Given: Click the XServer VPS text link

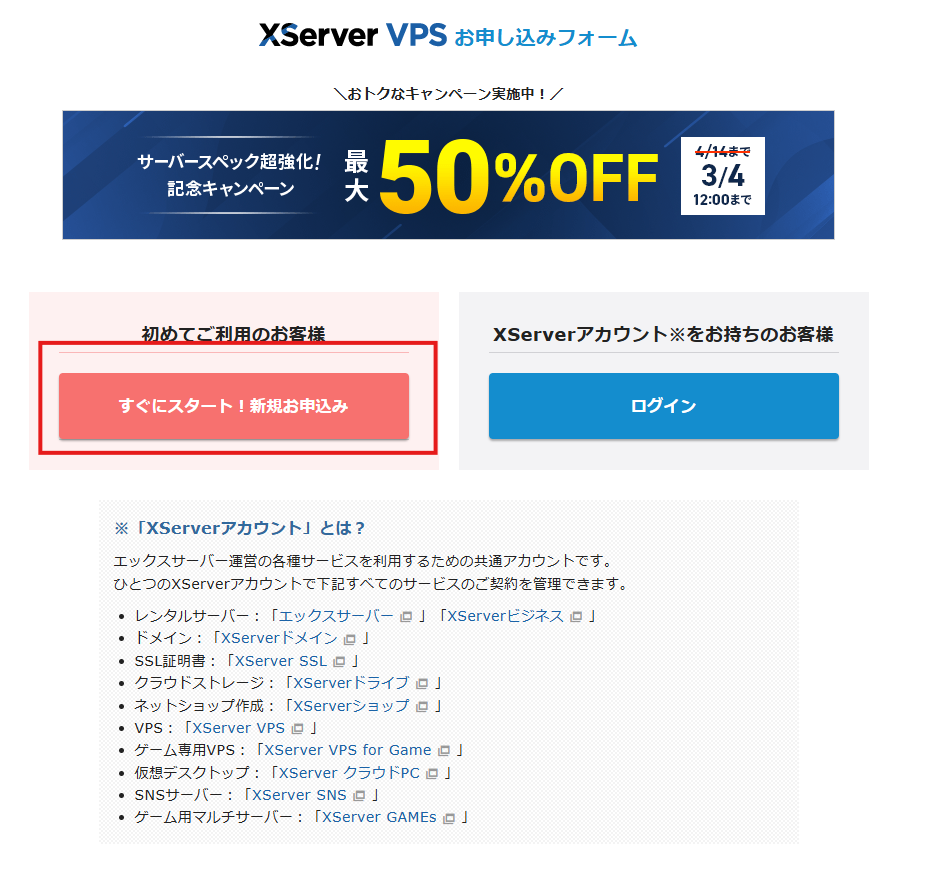Looking at the screenshot, I should pos(238,728).
